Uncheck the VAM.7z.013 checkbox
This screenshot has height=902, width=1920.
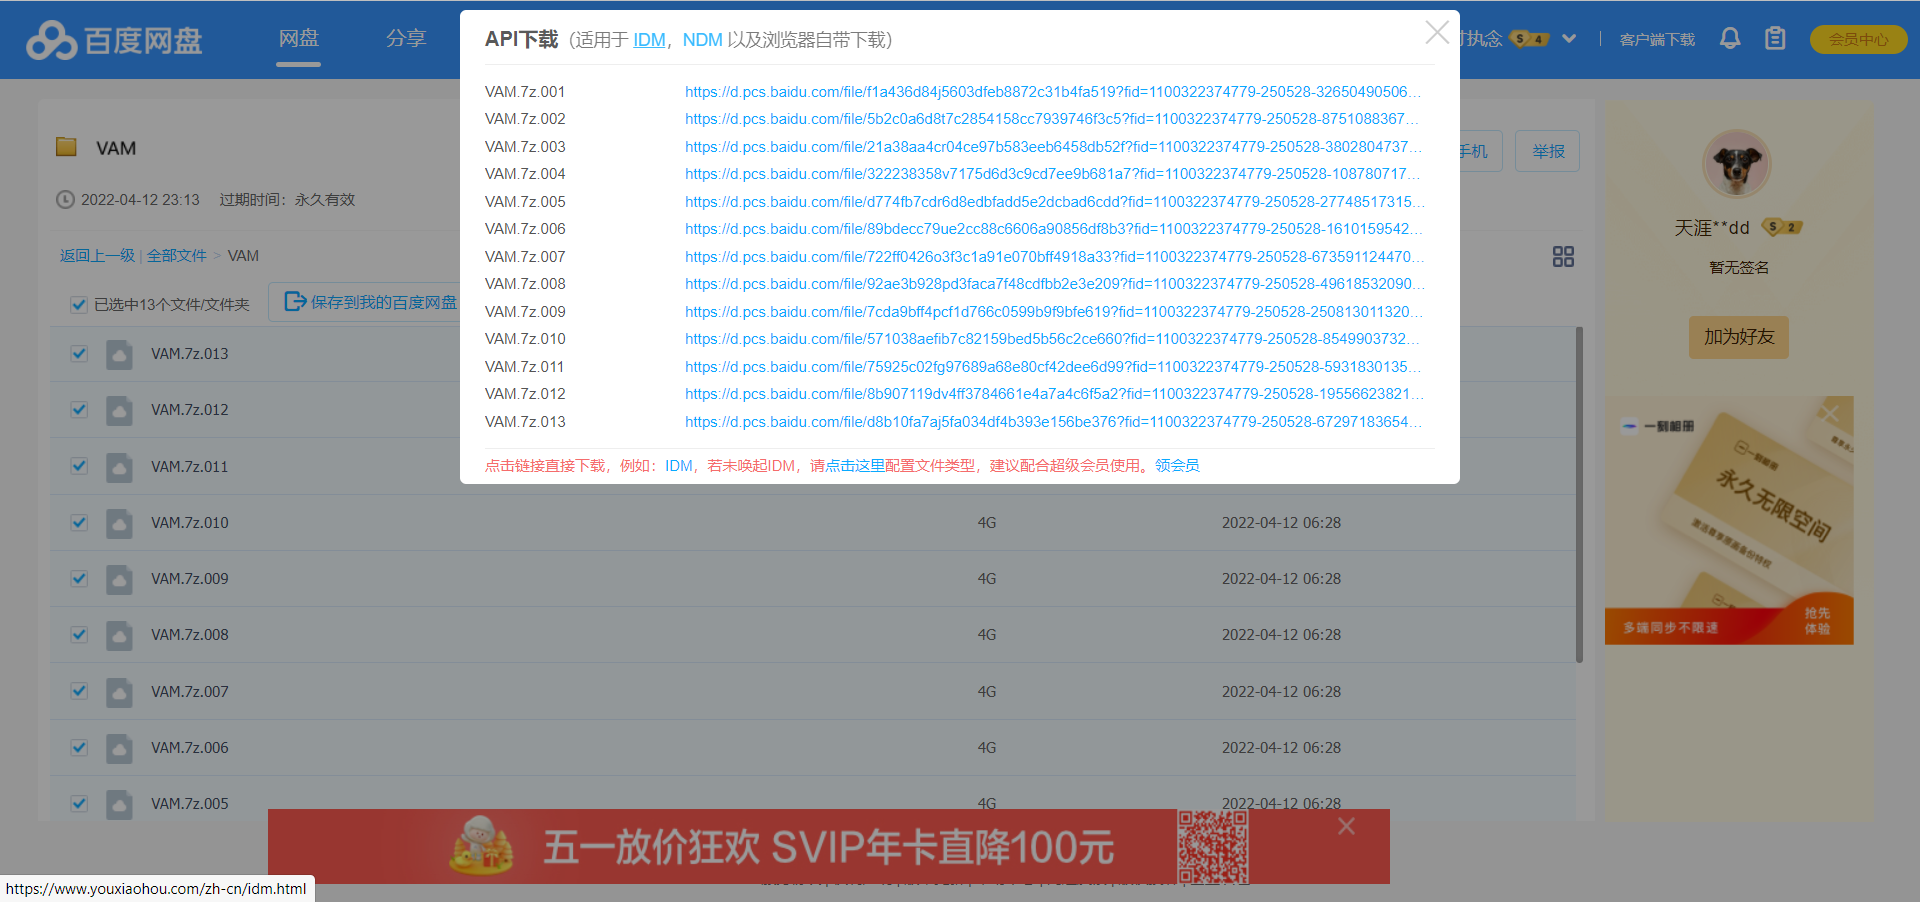pos(80,354)
